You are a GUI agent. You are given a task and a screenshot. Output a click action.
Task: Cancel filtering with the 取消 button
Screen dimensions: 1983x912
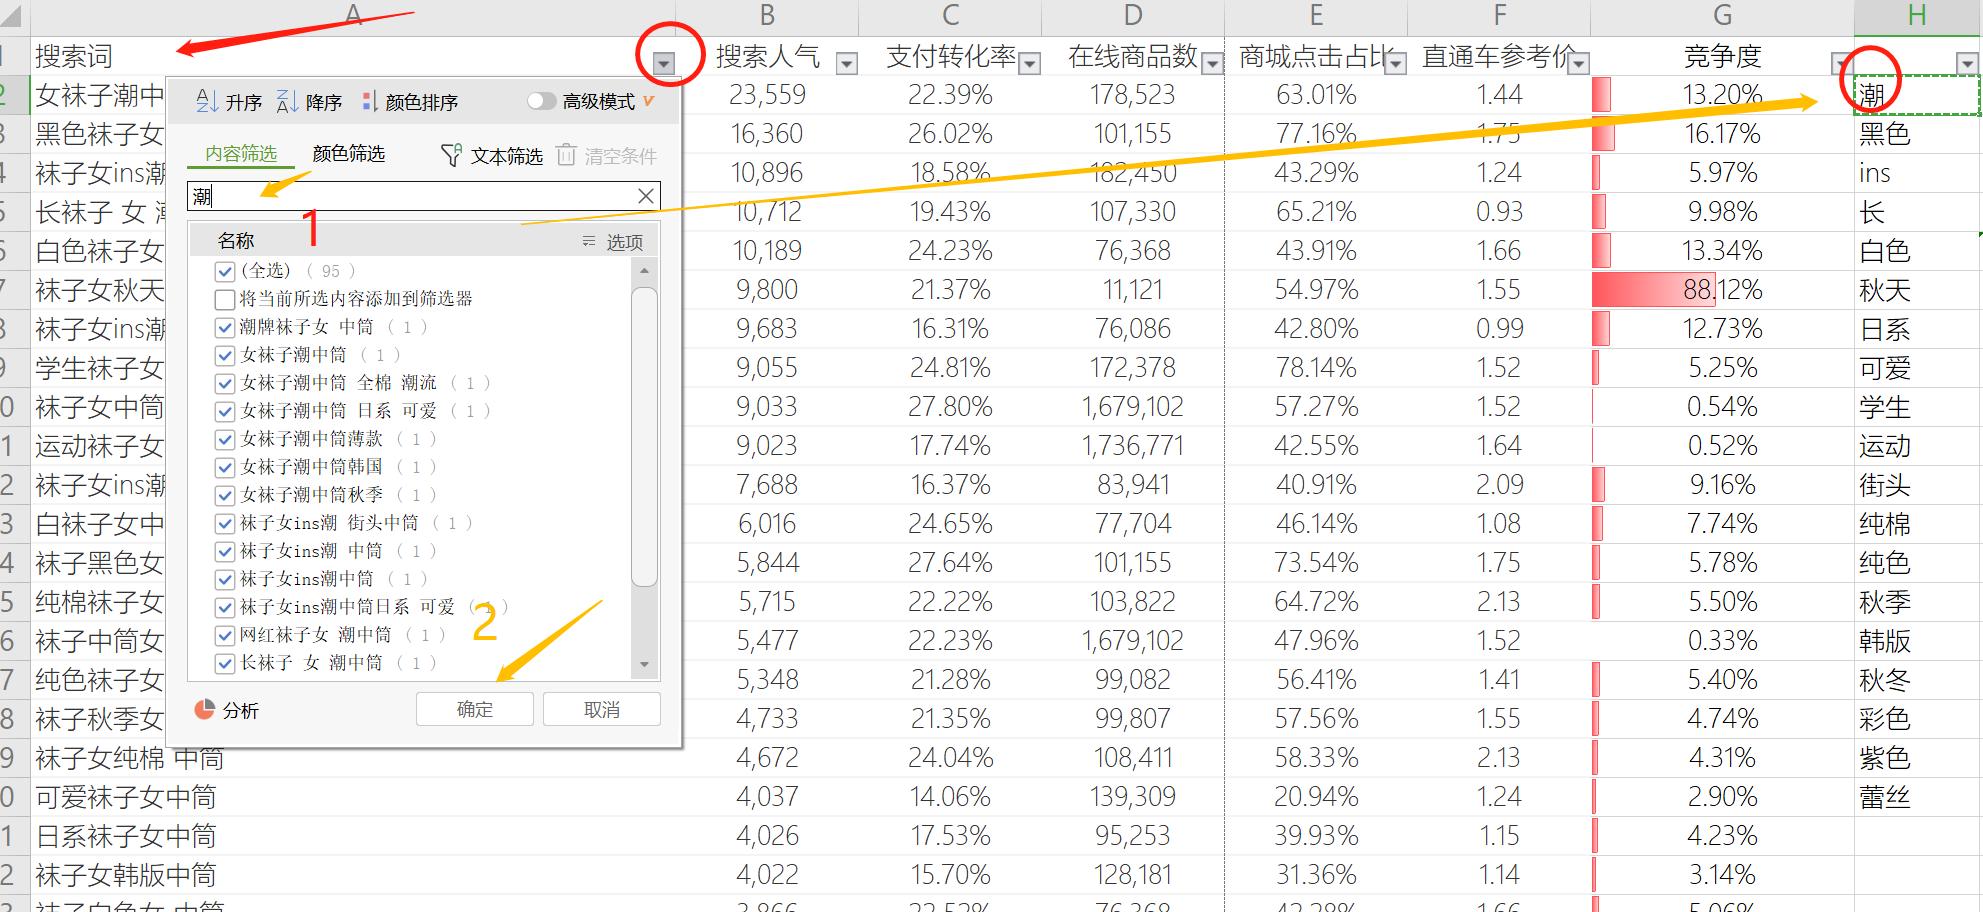(601, 709)
